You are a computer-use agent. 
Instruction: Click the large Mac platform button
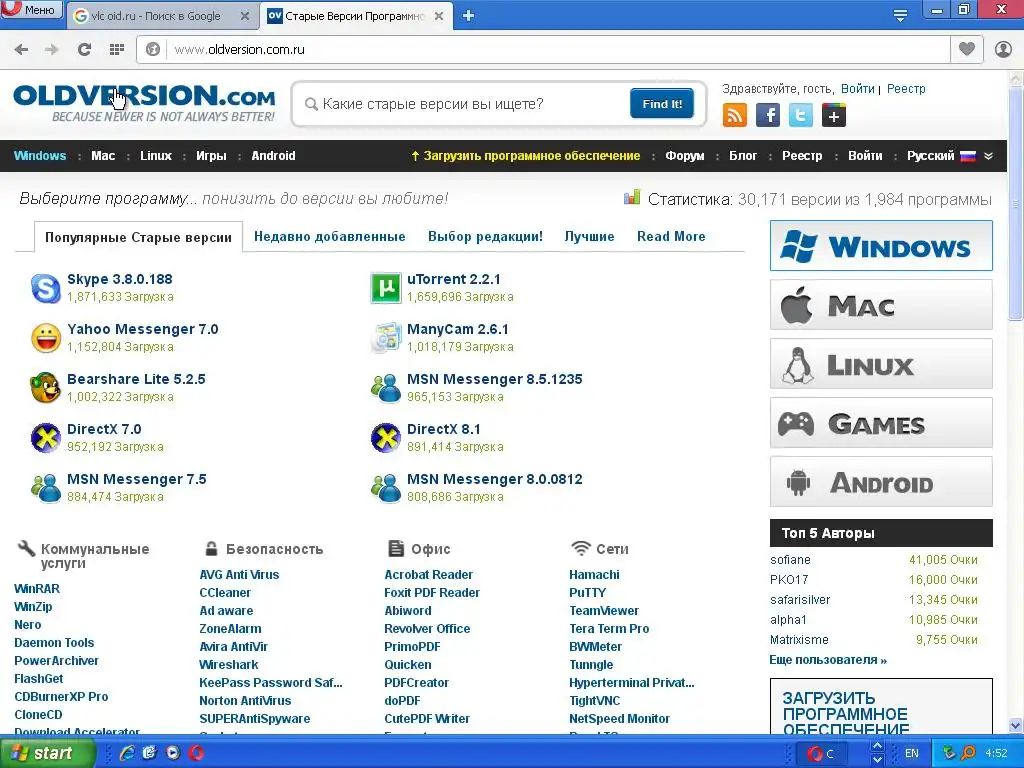tap(881, 304)
